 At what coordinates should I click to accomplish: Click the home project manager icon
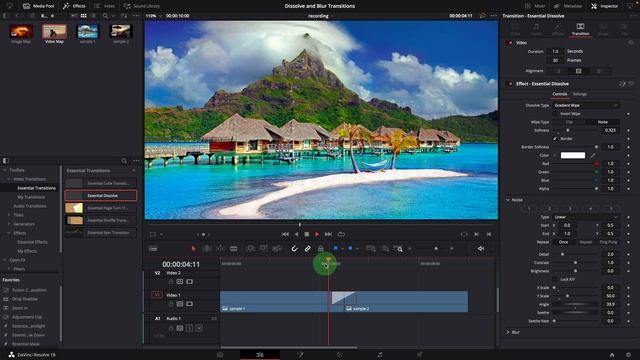[x=612, y=355]
